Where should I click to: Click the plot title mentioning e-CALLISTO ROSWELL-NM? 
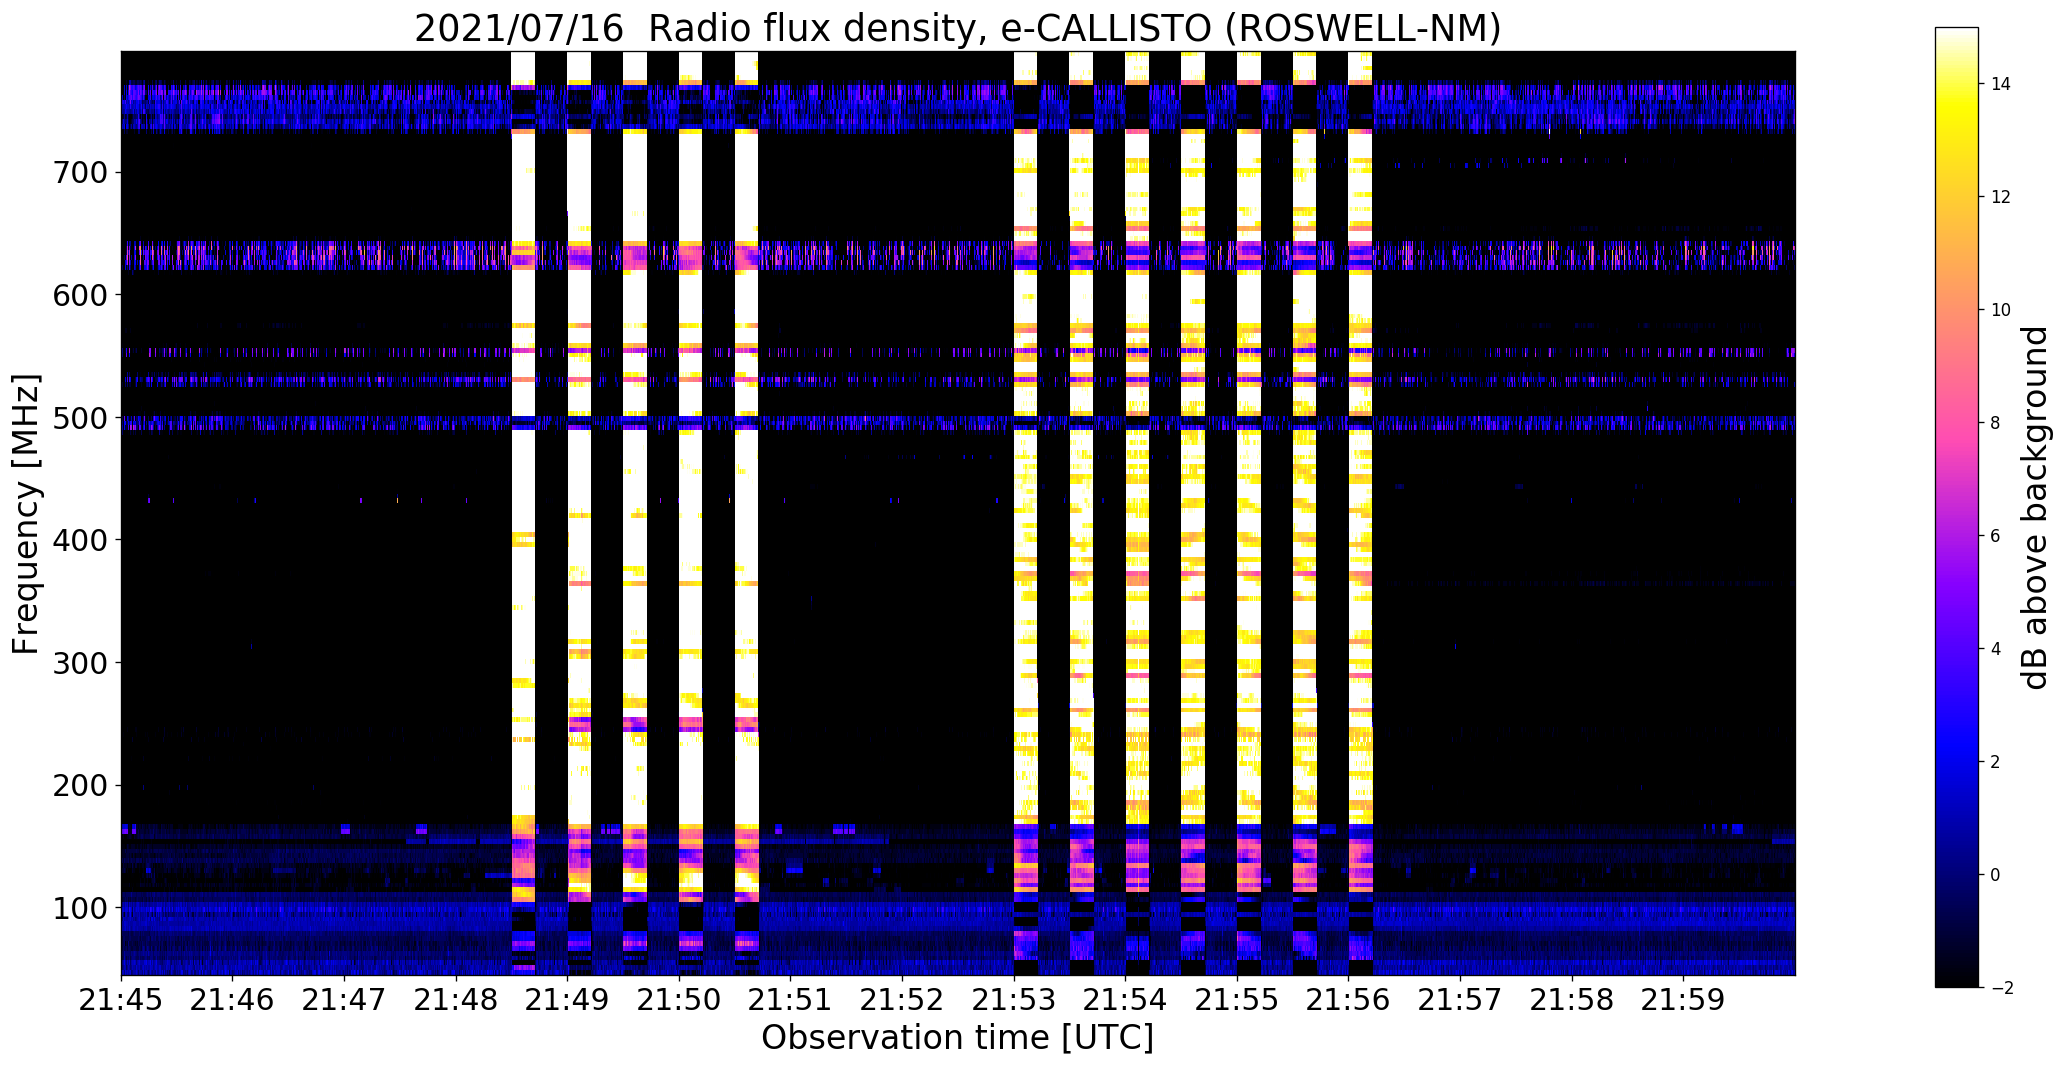pos(958,28)
